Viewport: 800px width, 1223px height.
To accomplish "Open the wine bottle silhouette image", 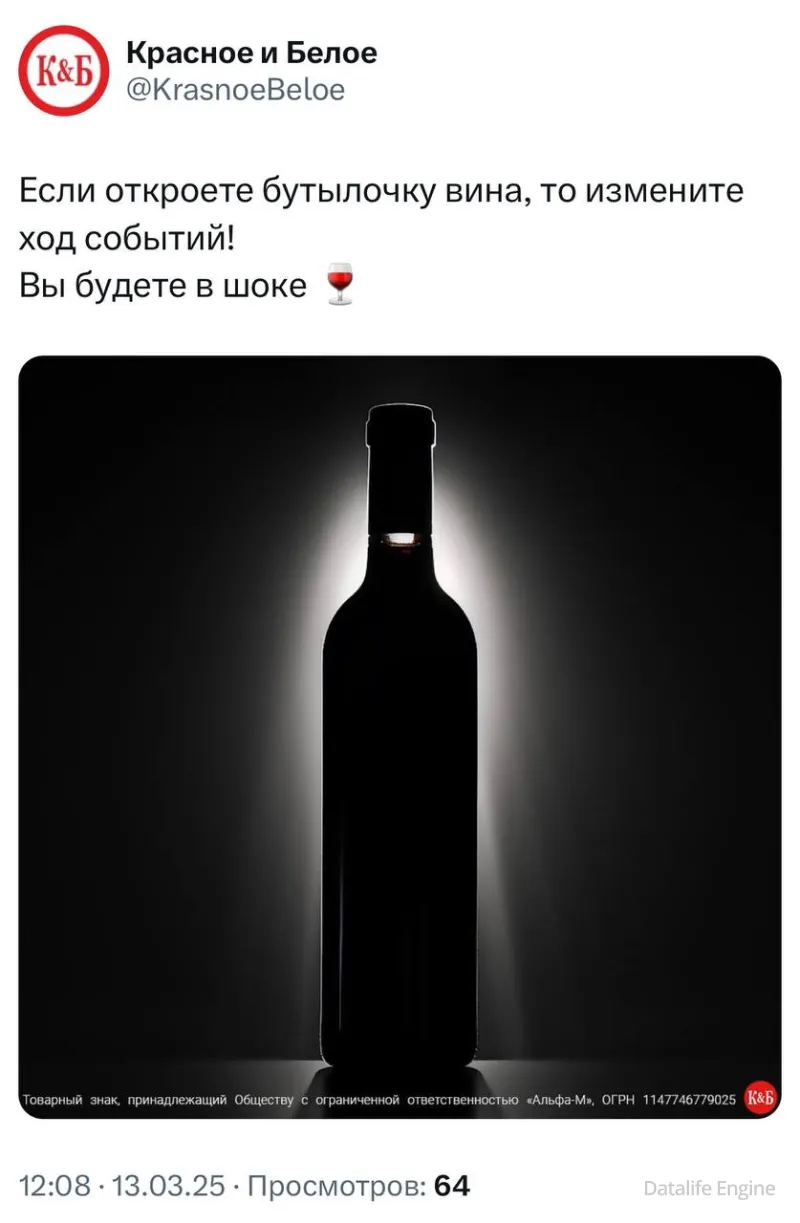I will point(400,737).
